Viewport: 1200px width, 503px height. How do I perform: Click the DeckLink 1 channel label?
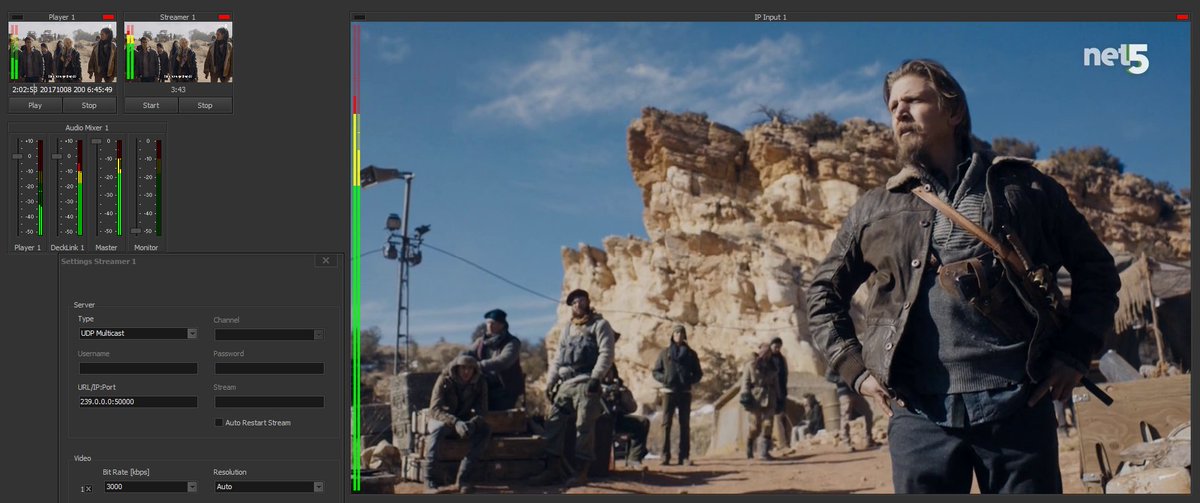coord(66,247)
